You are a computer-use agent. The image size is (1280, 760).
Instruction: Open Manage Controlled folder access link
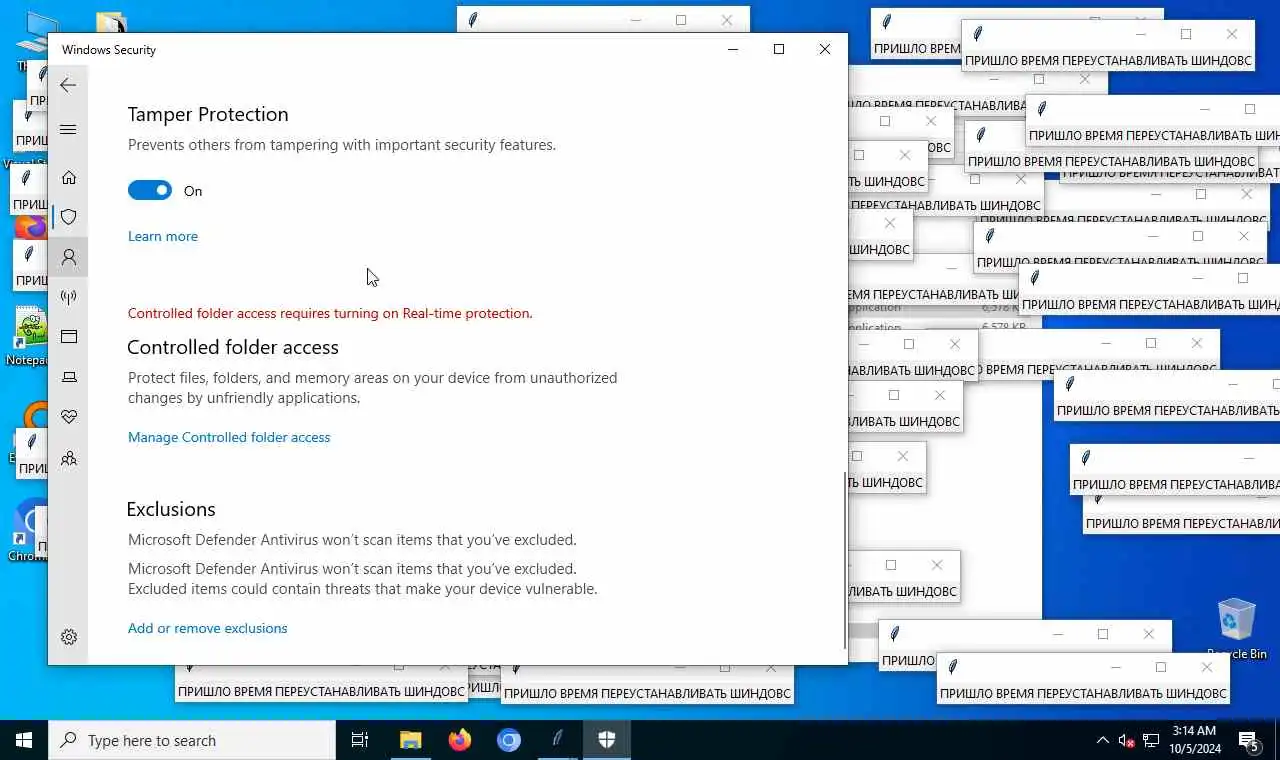229,437
